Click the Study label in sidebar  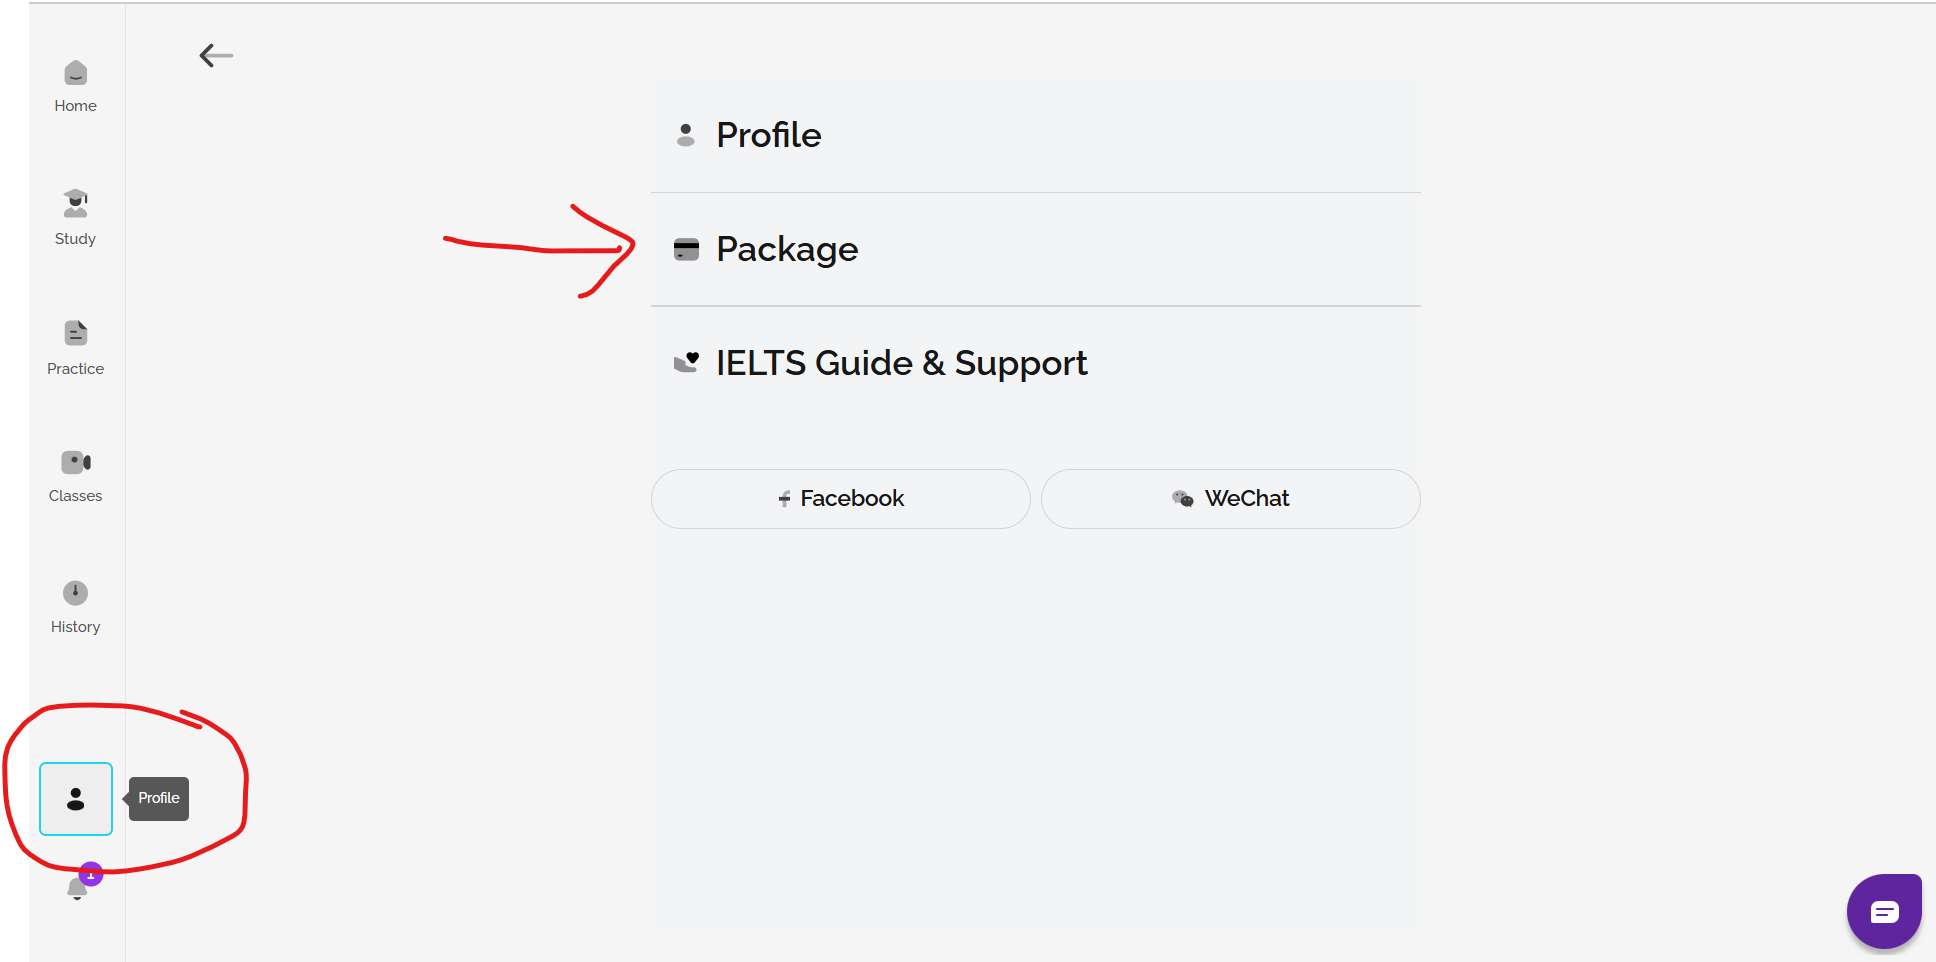click(75, 239)
